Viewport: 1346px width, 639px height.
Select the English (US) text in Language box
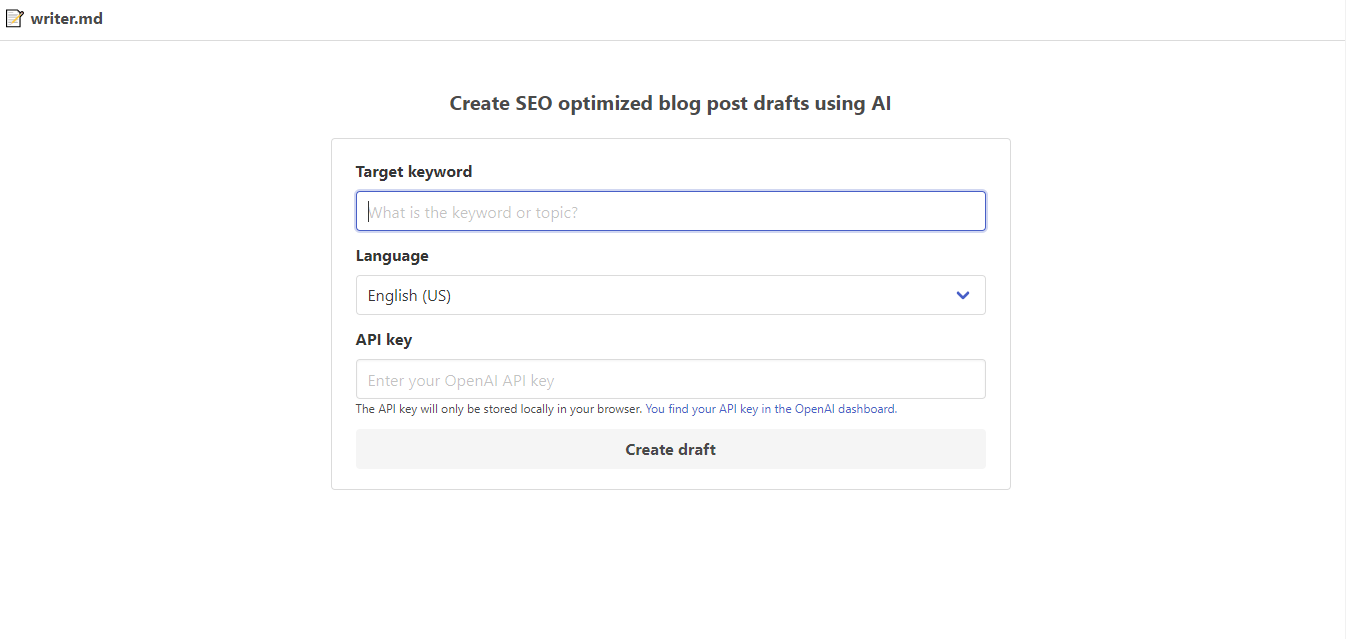[x=409, y=295]
